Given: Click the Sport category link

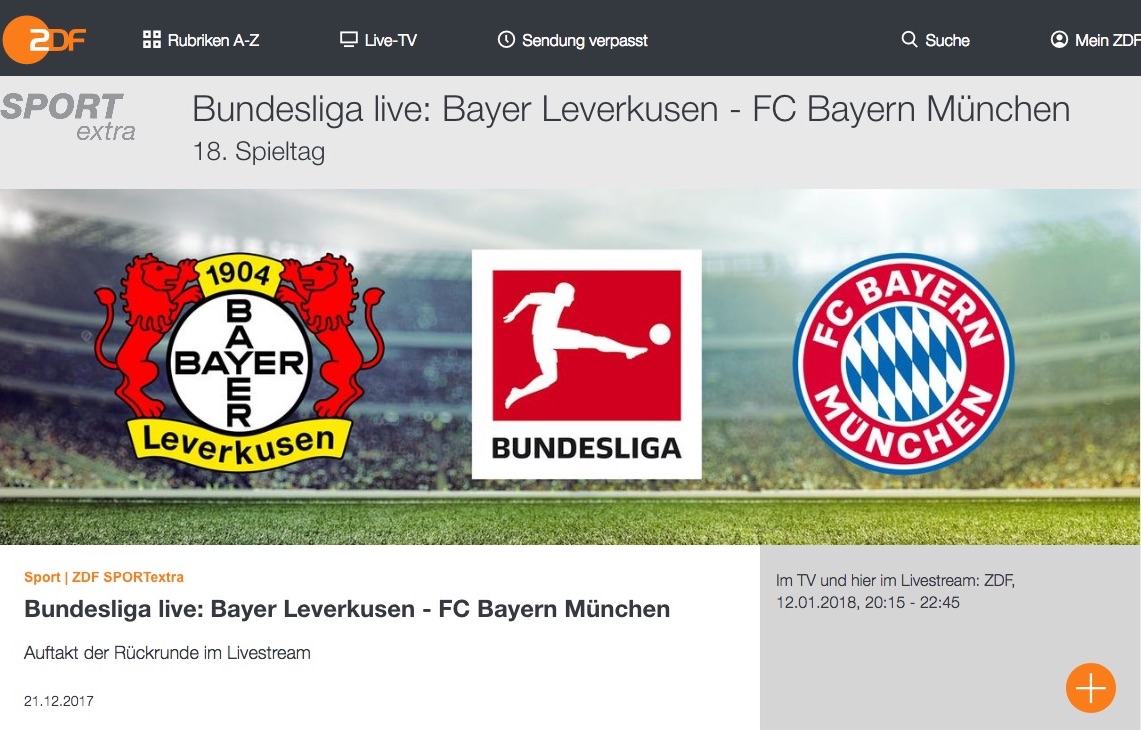Looking at the screenshot, I should (x=42, y=577).
